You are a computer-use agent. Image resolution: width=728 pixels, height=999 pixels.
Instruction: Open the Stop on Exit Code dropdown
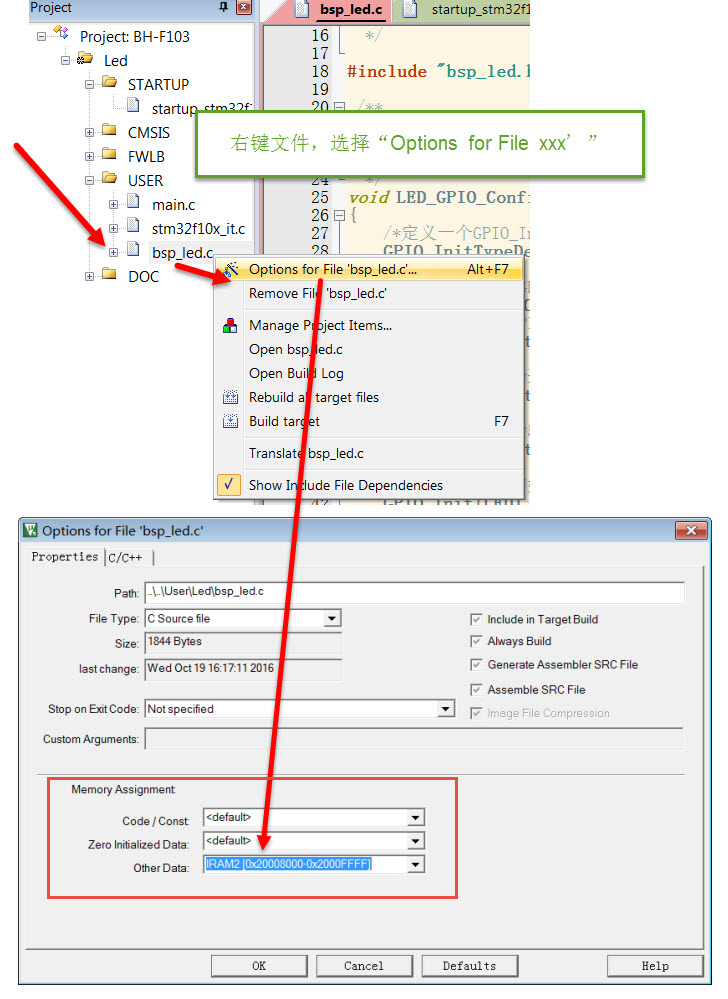click(x=445, y=709)
